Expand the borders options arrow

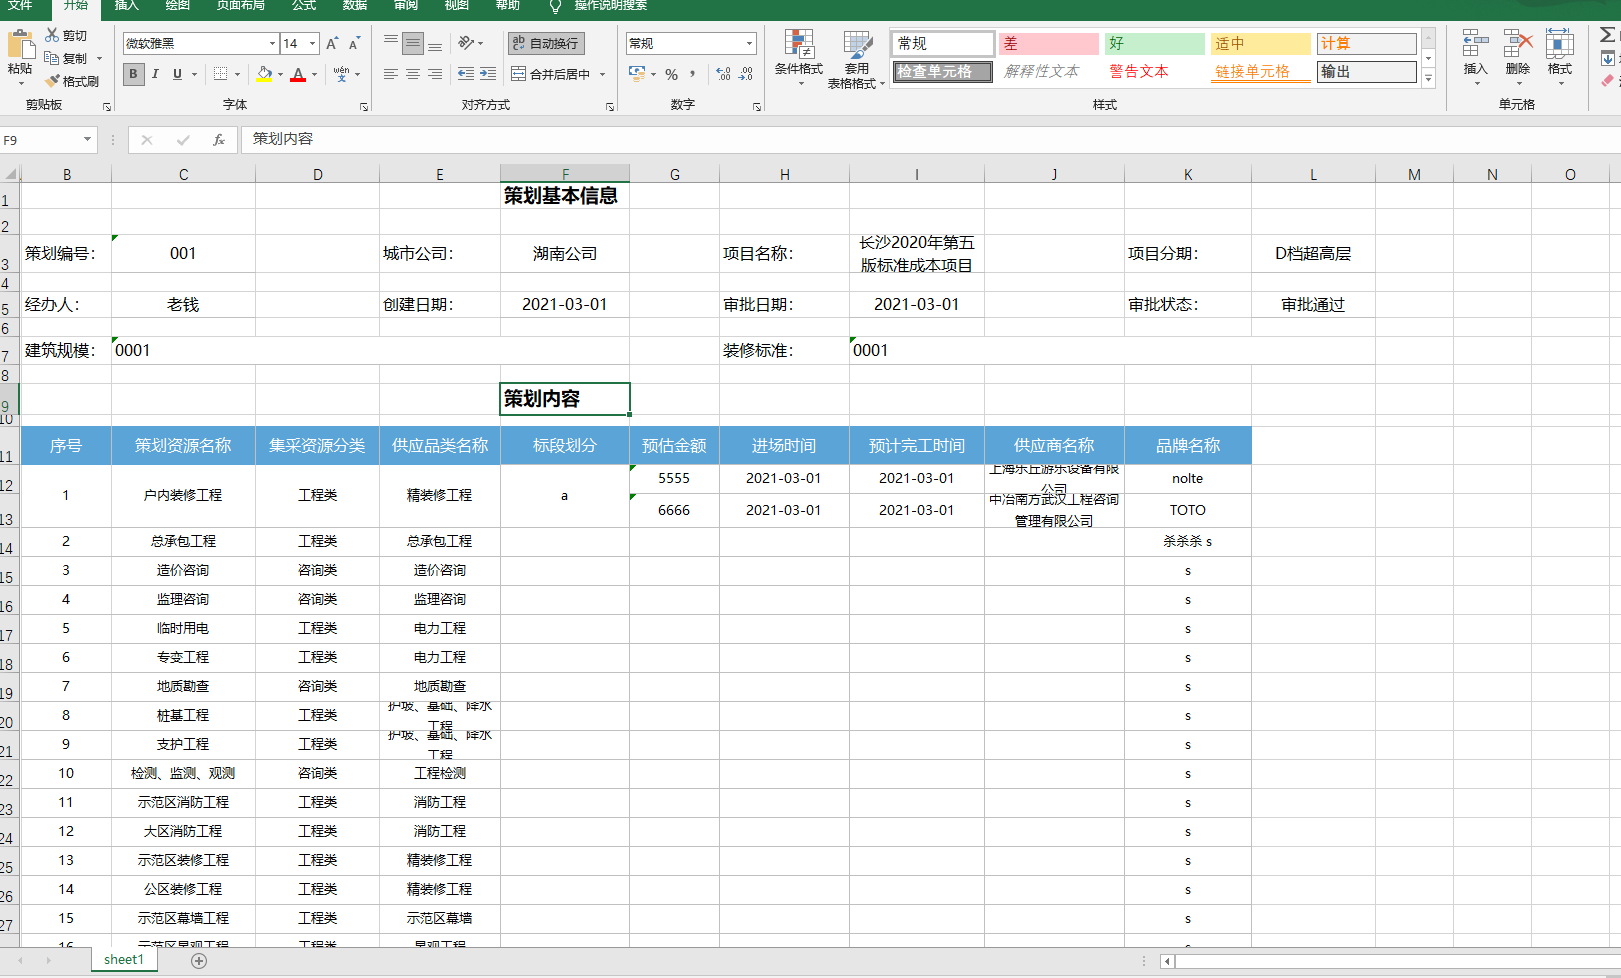(237, 74)
